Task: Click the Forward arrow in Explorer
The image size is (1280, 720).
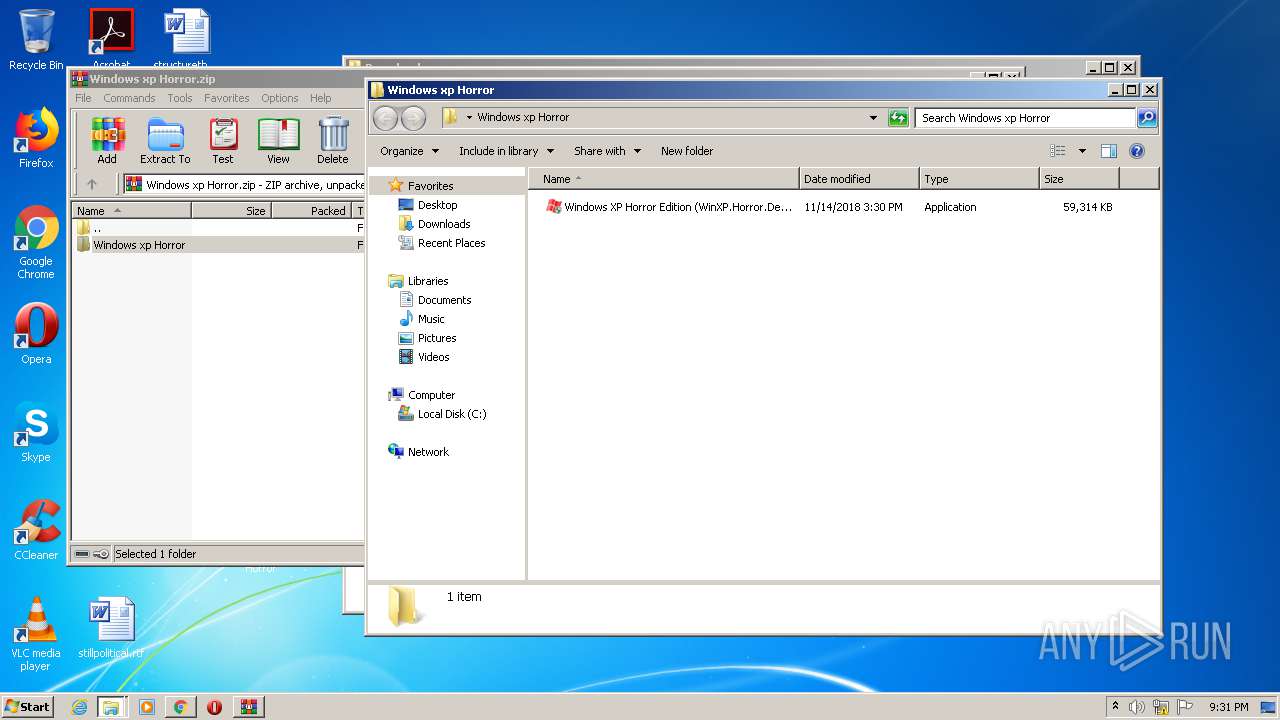Action: pyautogui.click(x=413, y=118)
